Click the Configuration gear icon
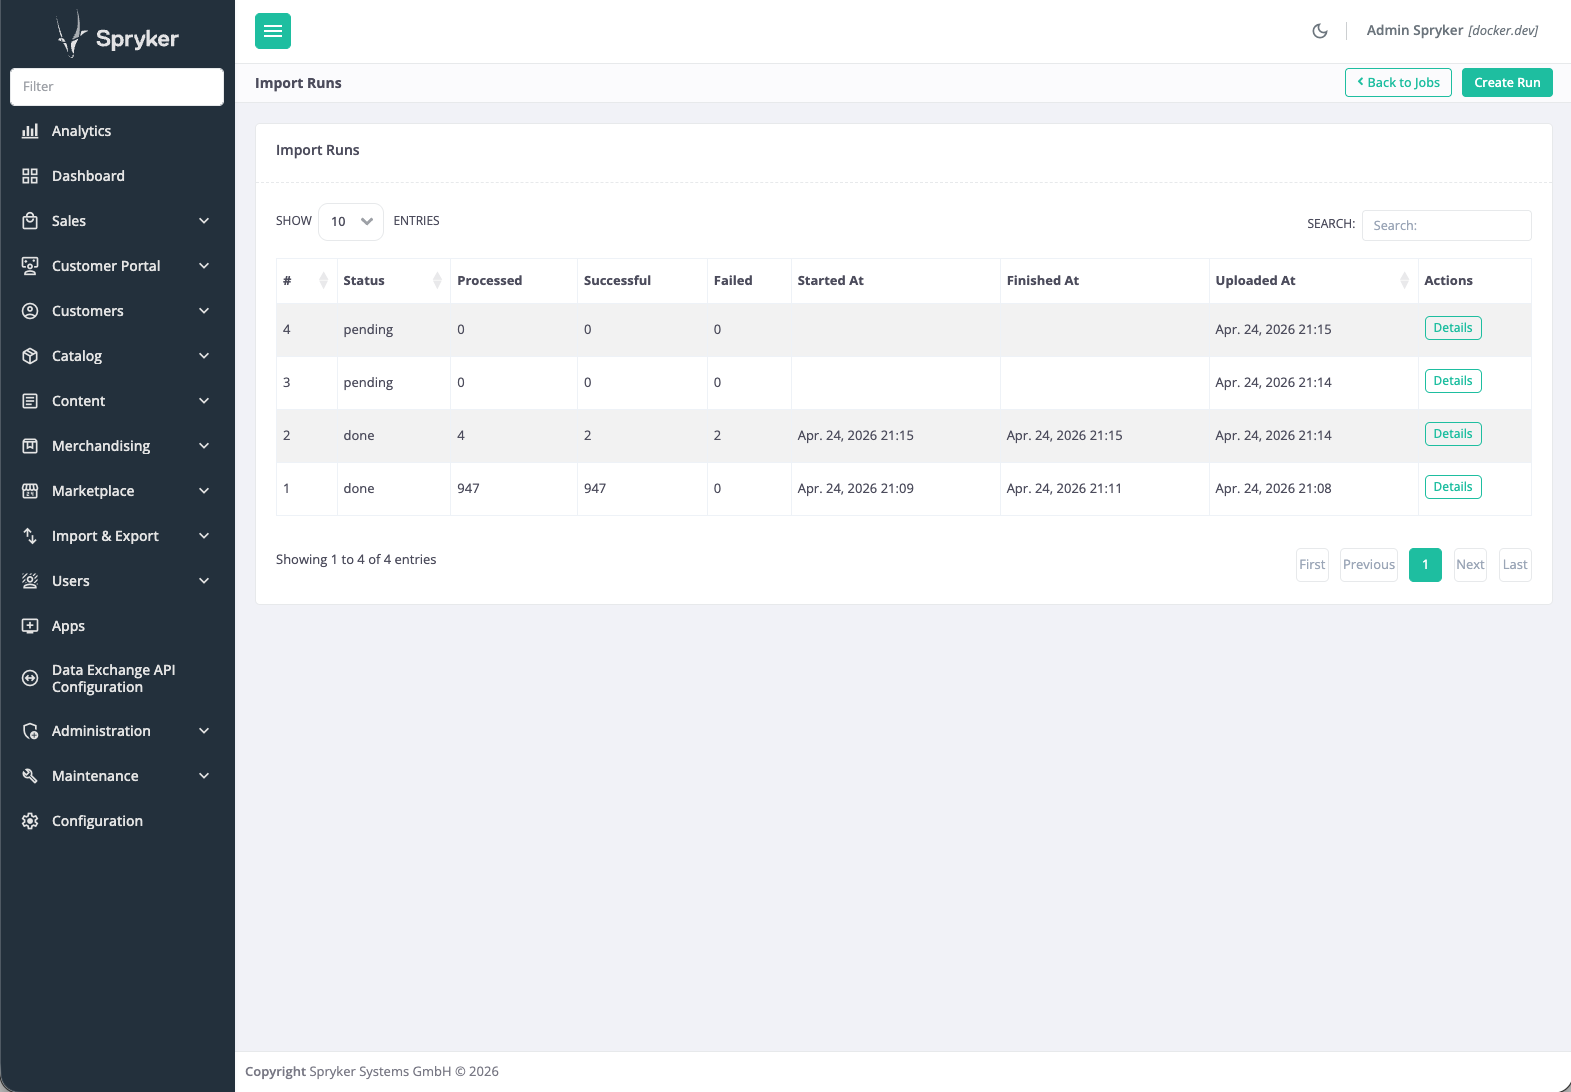This screenshot has height=1092, width=1571. (x=30, y=821)
